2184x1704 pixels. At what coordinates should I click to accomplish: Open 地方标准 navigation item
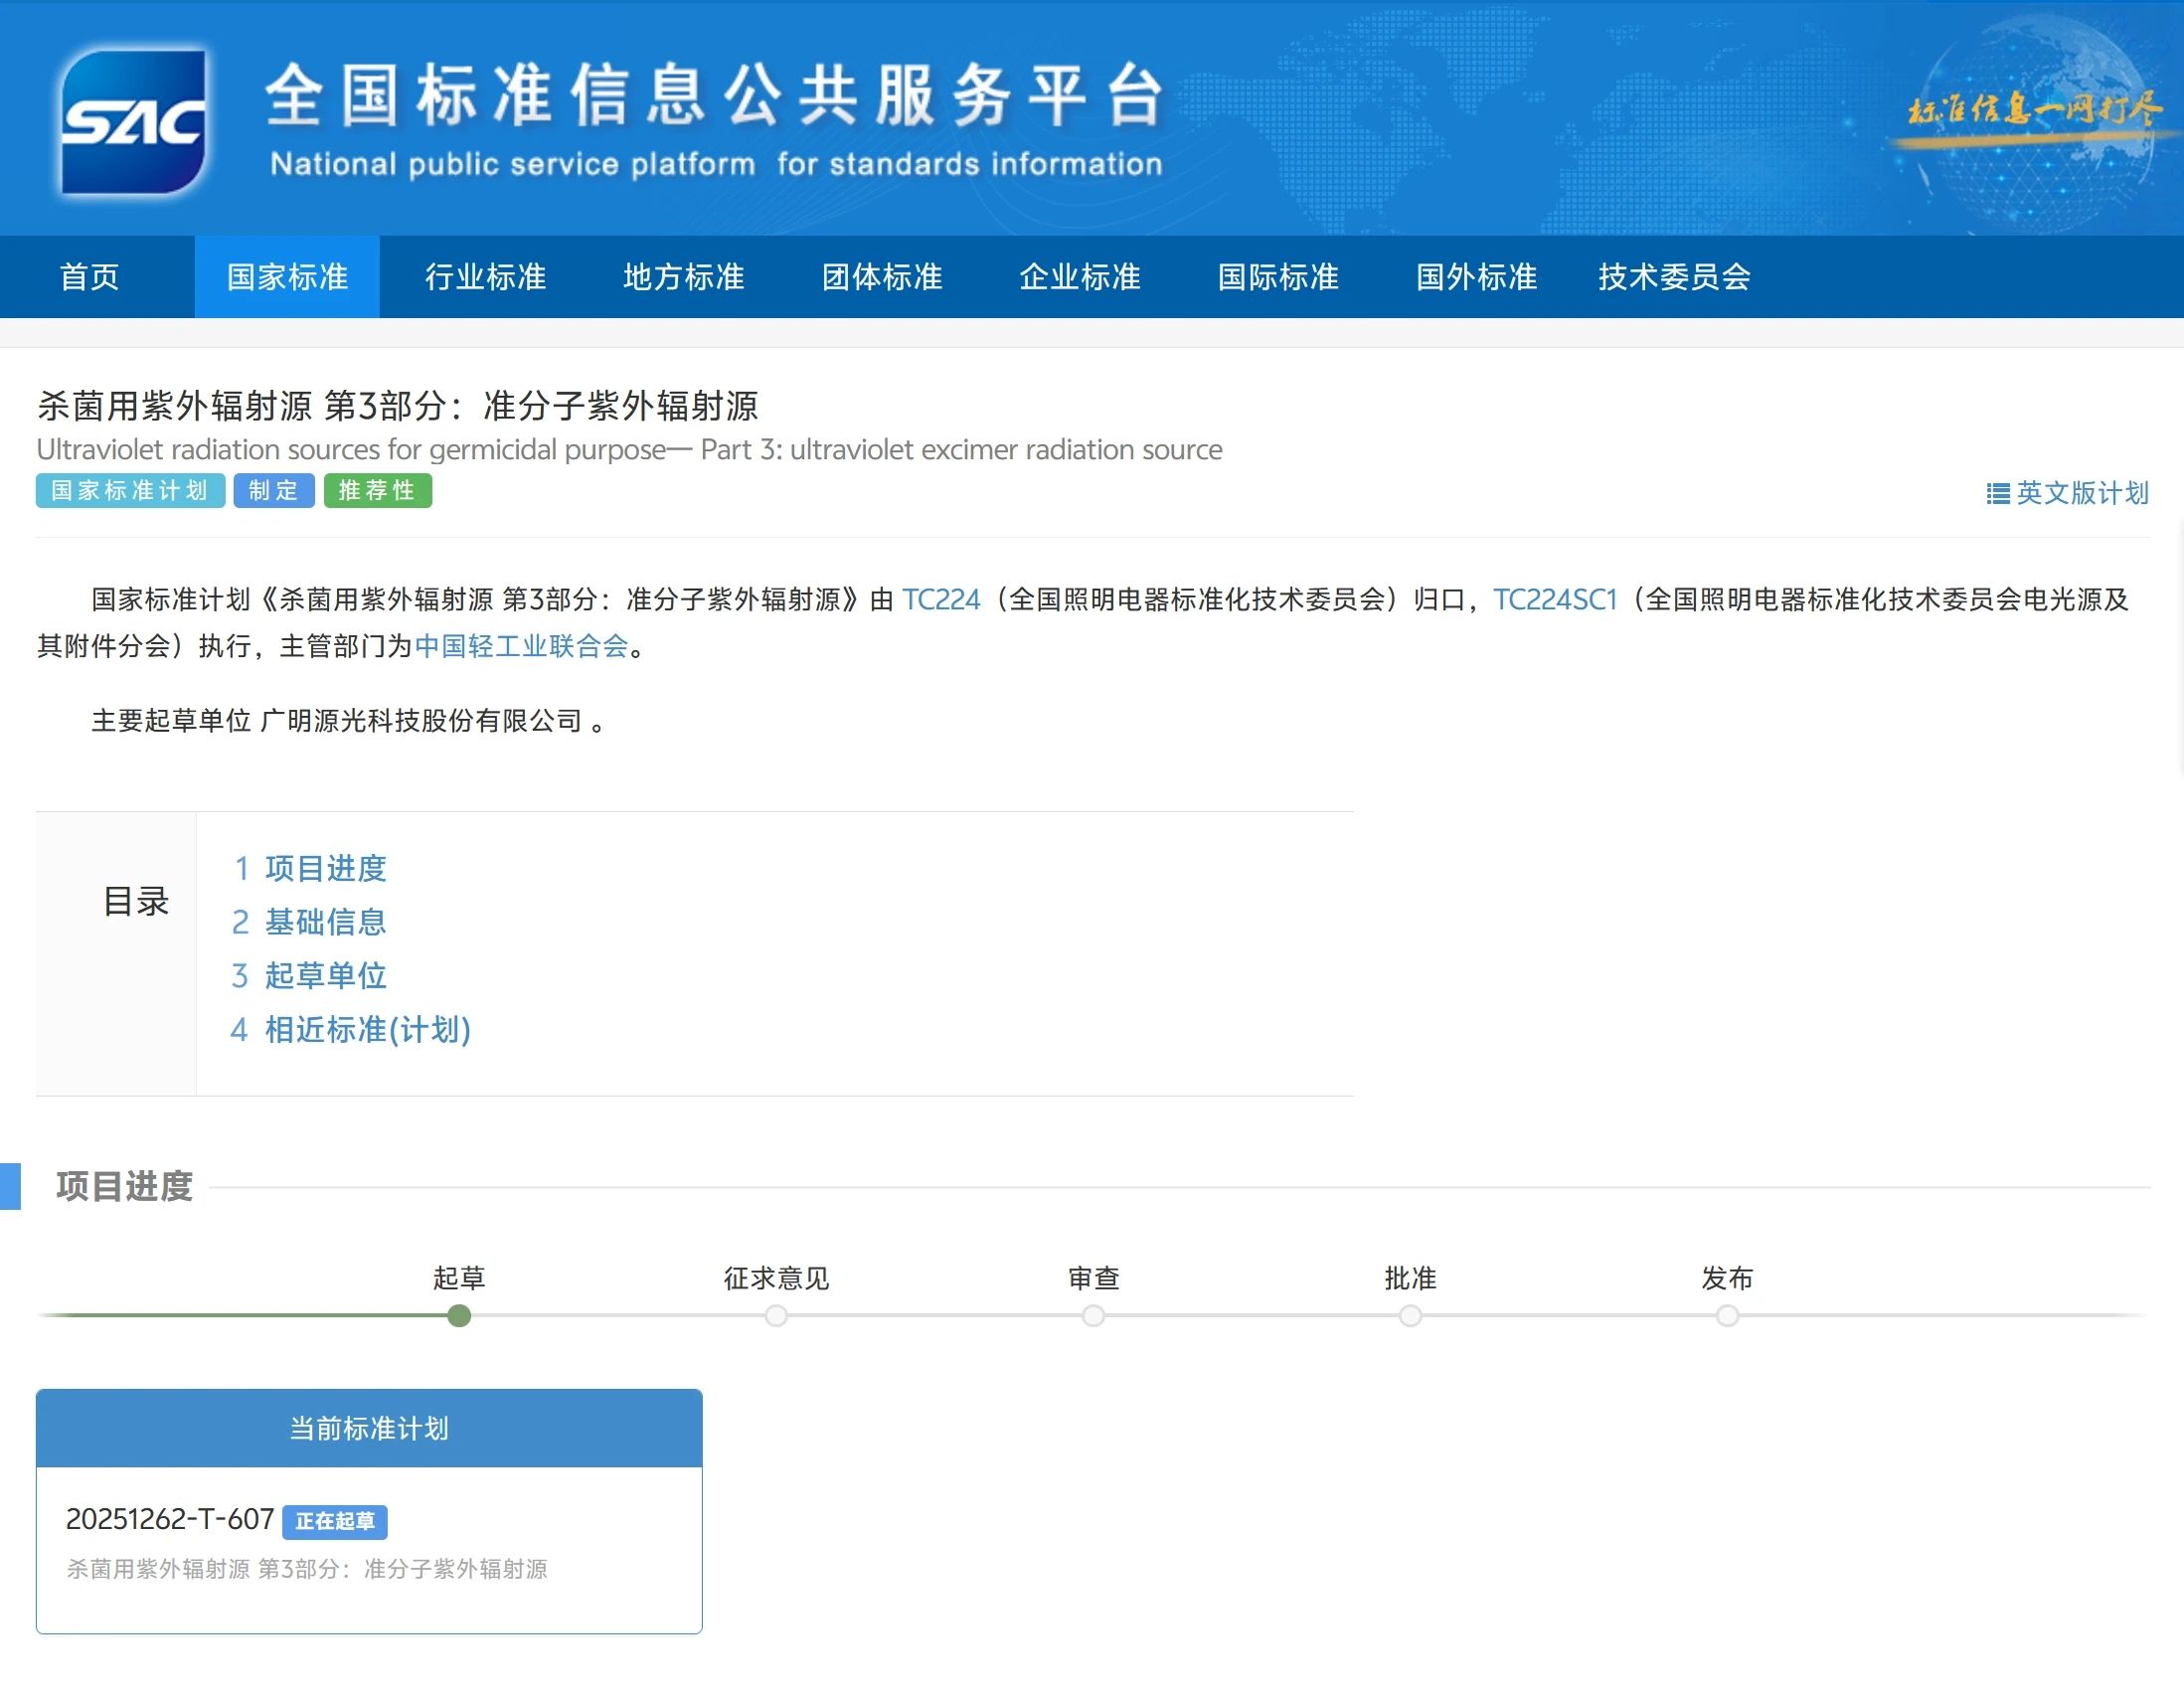[684, 277]
